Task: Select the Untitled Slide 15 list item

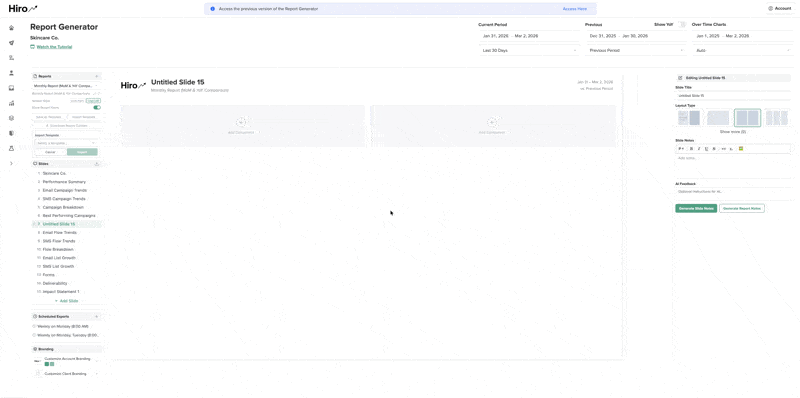Action: click(x=66, y=224)
